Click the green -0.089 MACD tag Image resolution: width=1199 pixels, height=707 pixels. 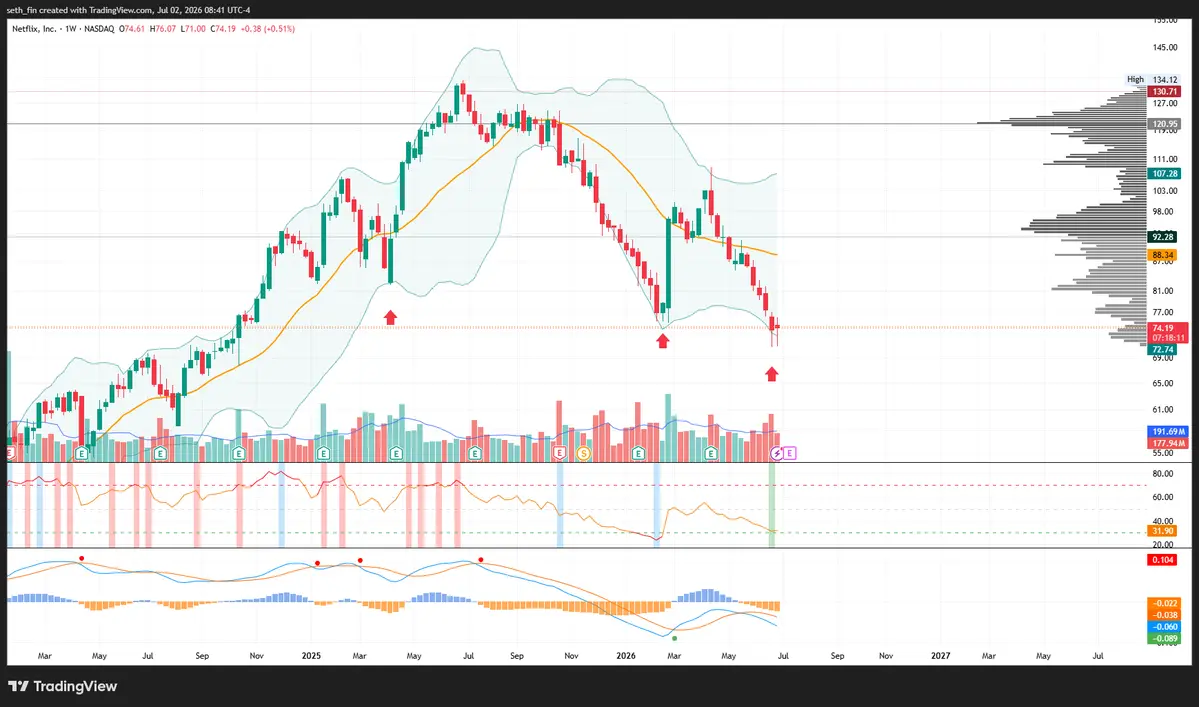point(1164,638)
